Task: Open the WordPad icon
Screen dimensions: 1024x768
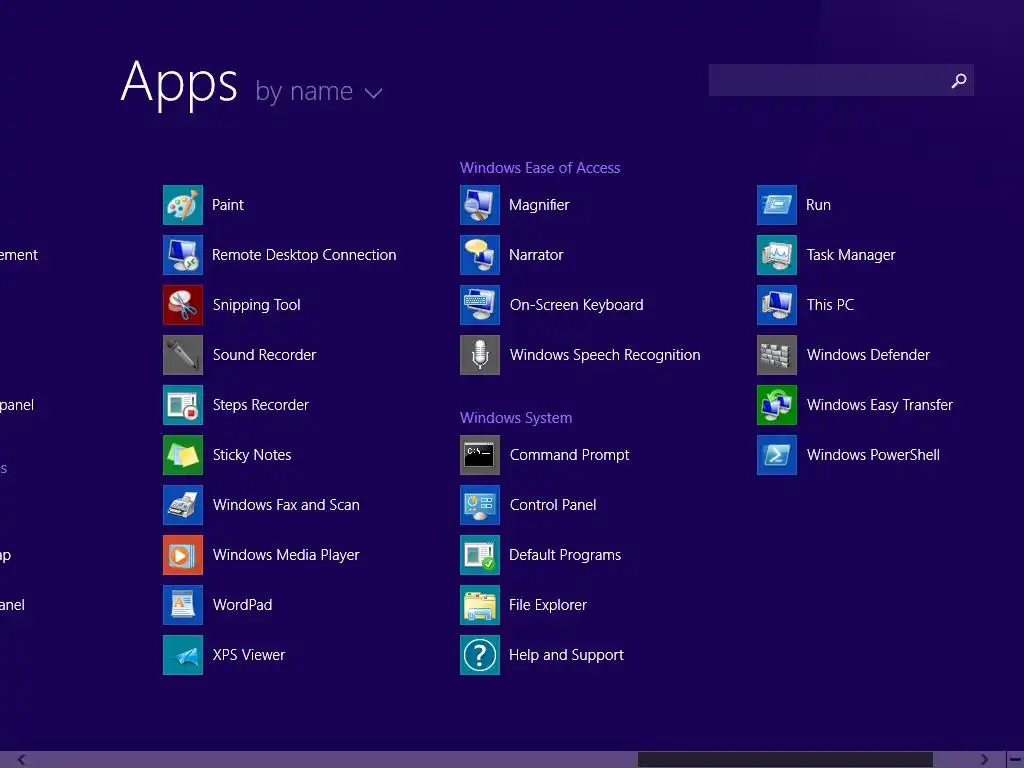Action: [x=183, y=605]
